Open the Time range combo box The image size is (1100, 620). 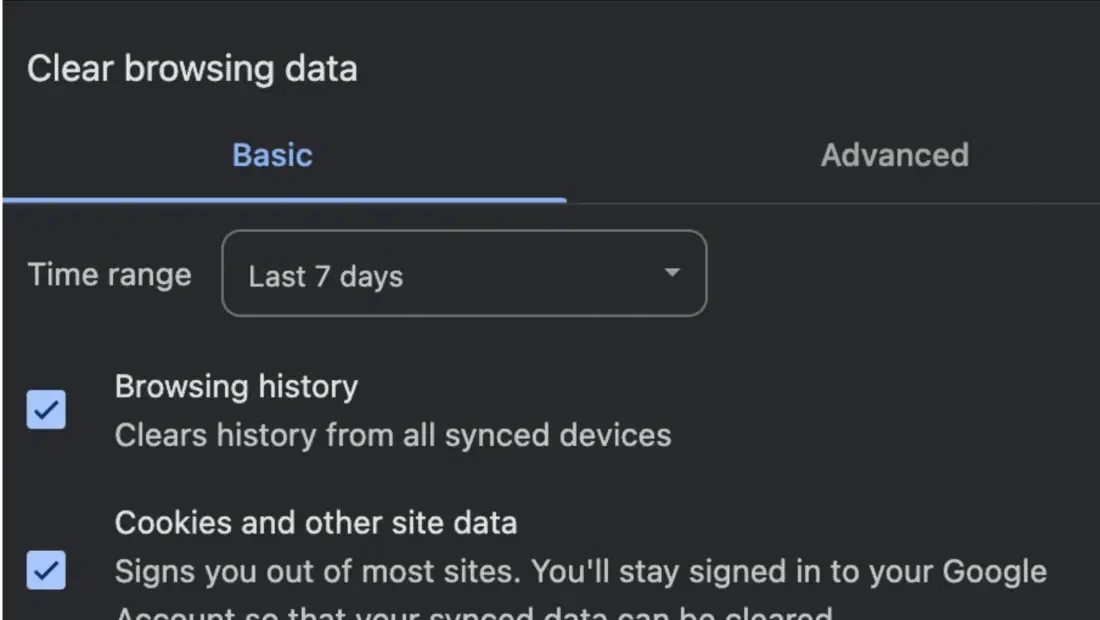click(x=463, y=274)
